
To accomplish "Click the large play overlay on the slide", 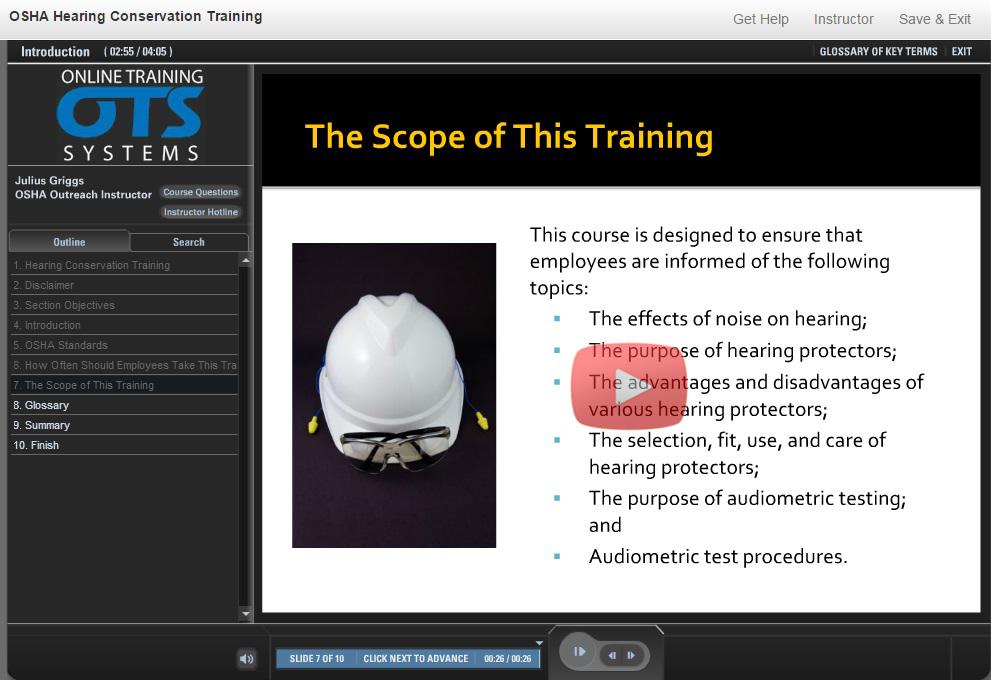I will [629, 387].
